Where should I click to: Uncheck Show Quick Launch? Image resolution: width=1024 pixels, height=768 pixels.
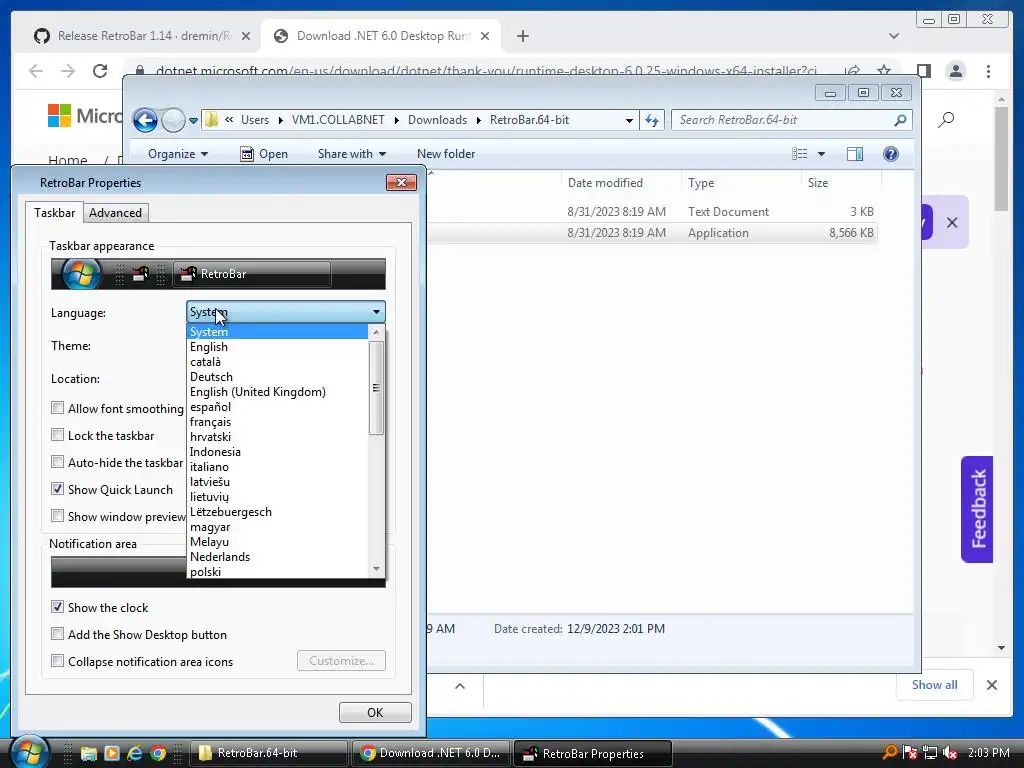(x=57, y=489)
